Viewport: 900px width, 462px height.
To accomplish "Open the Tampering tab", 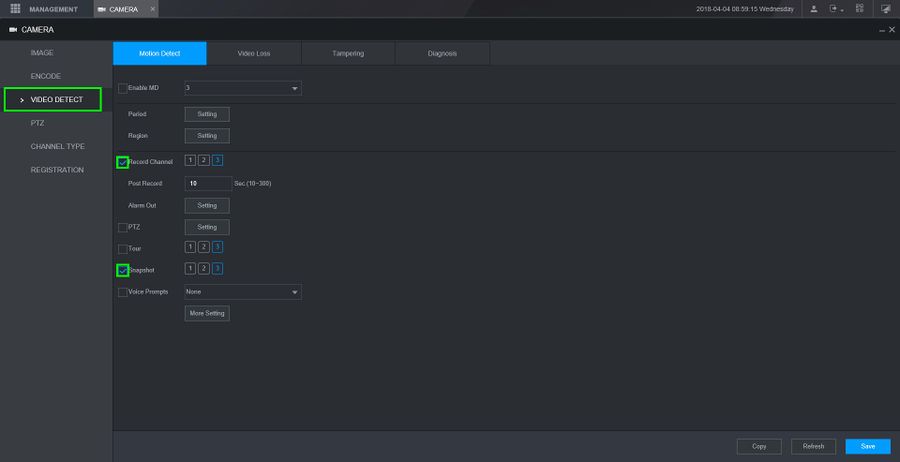I will coord(348,53).
